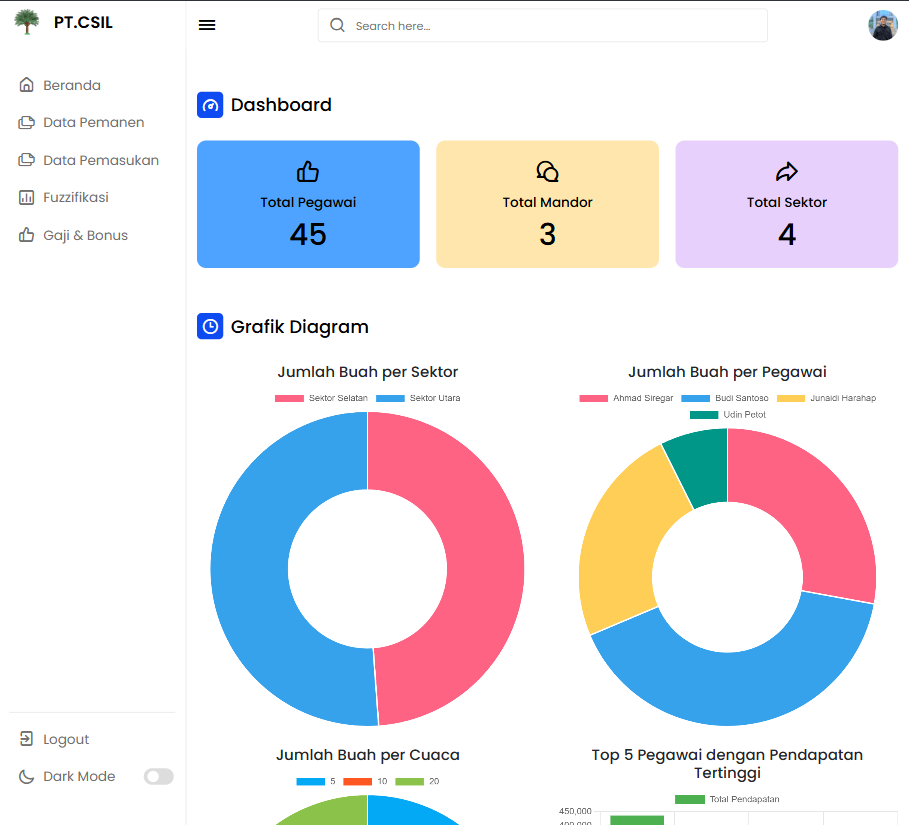Open Beranda in the sidebar

[x=71, y=85]
